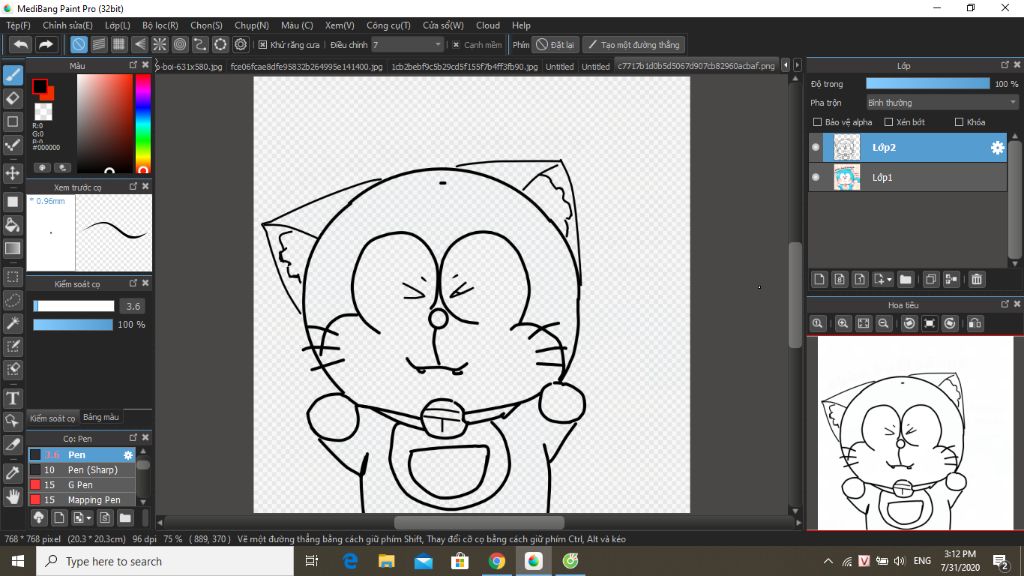Select the G Pen brush
Screen dimensions: 1024x576
point(82,485)
